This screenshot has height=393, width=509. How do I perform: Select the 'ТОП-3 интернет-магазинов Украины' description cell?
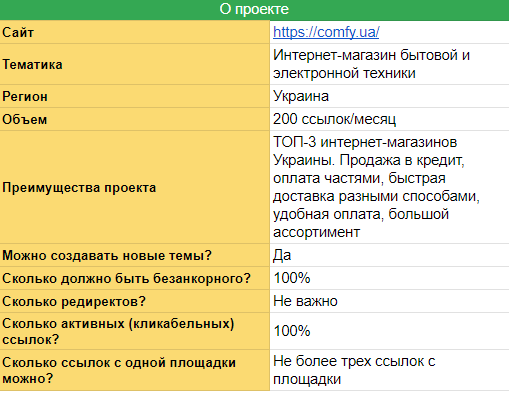pos(389,187)
